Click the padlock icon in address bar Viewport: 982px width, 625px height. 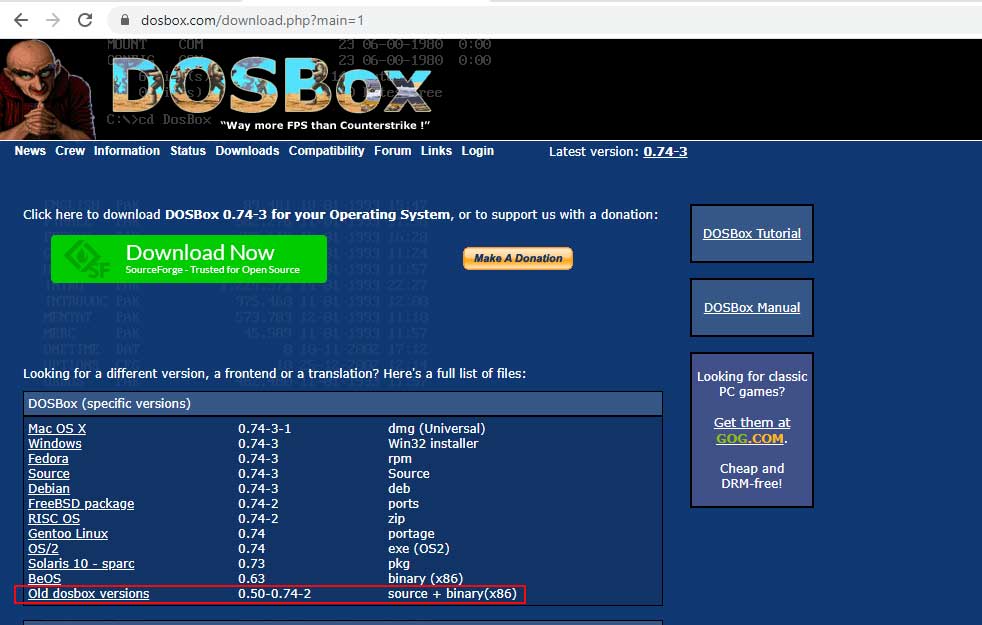[x=125, y=20]
